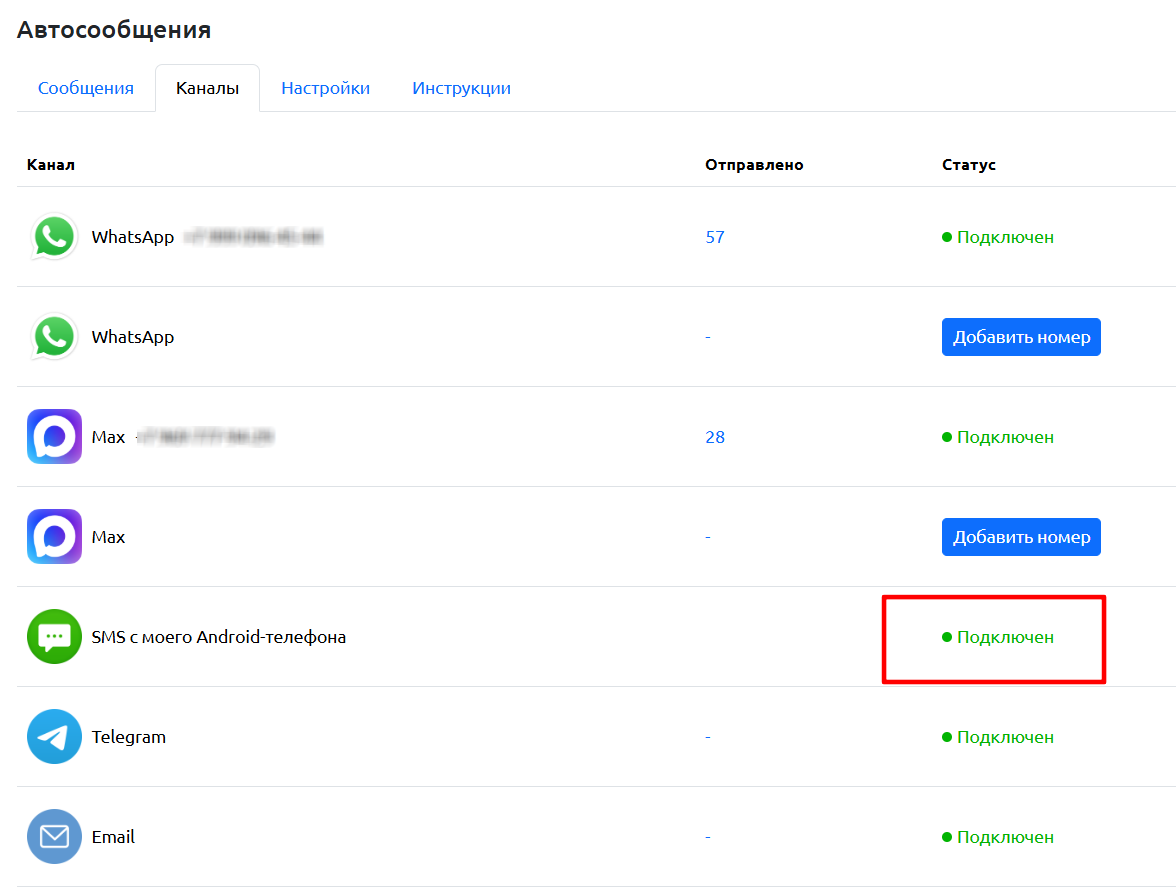Click the WhatsApp icon in the connected row
Image resolution: width=1176 pixels, height=889 pixels.
pyautogui.click(x=54, y=237)
